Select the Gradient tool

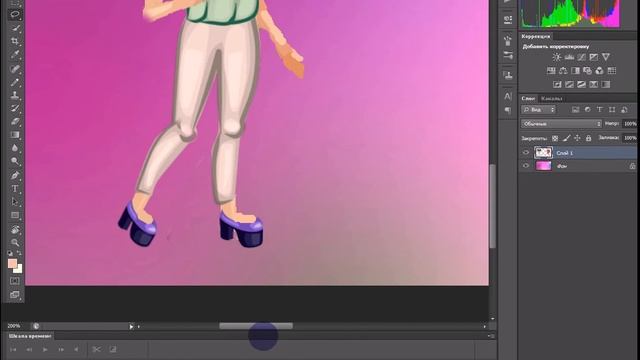[x=15, y=135]
